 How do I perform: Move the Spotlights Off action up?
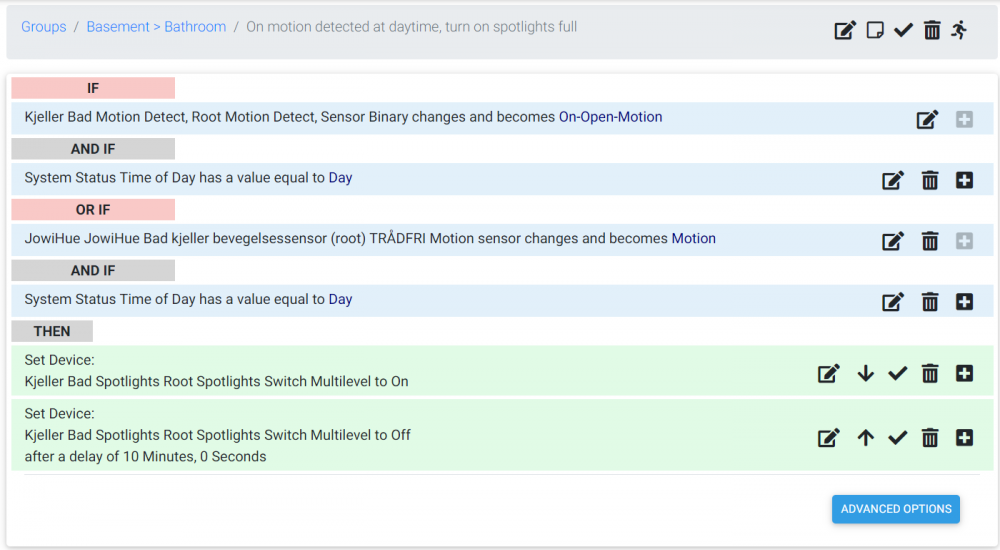[866, 437]
